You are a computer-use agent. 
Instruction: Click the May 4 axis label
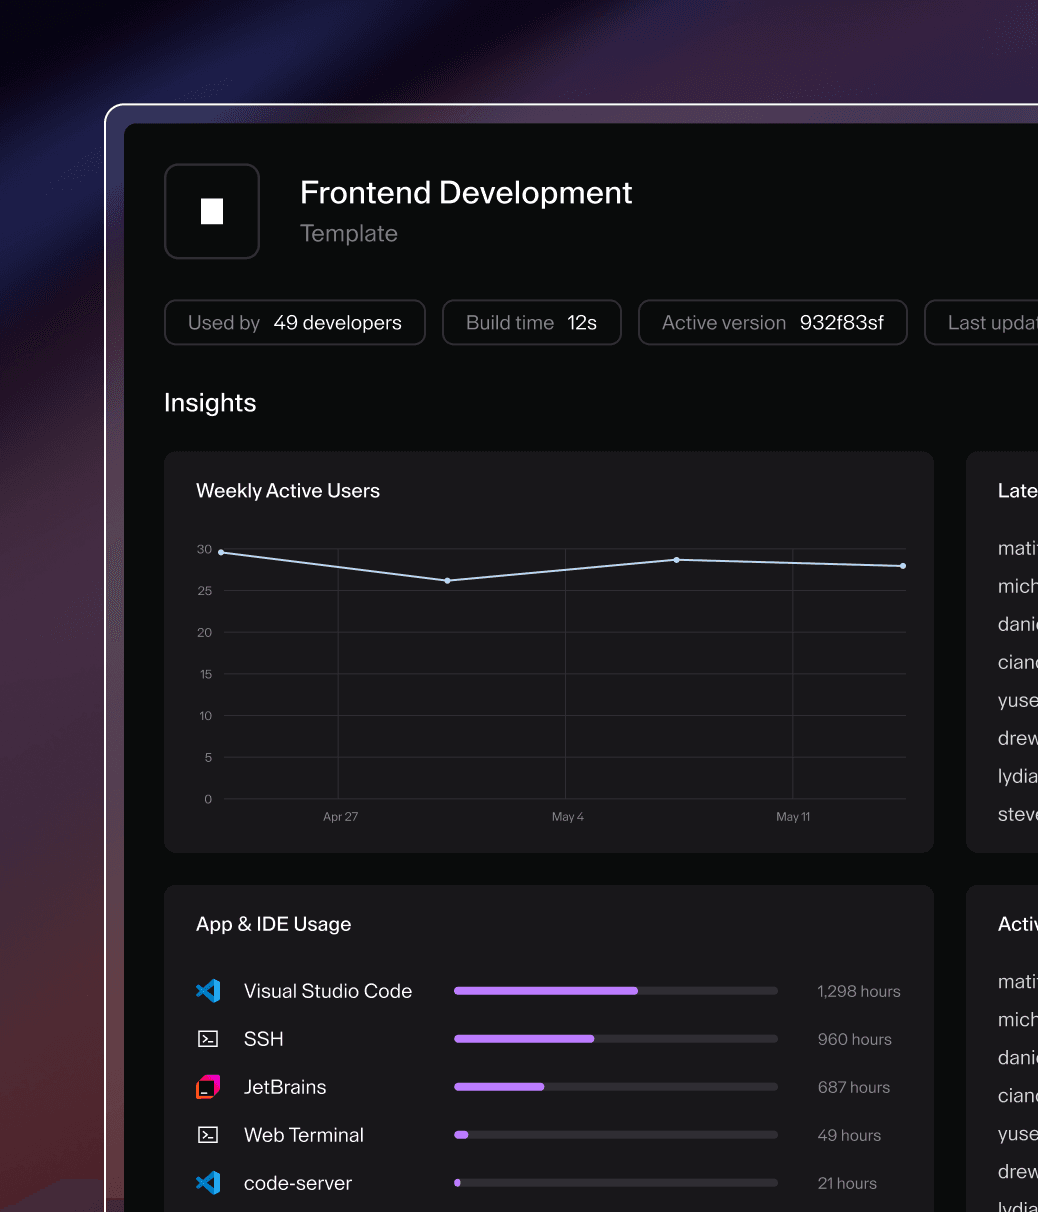point(567,817)
